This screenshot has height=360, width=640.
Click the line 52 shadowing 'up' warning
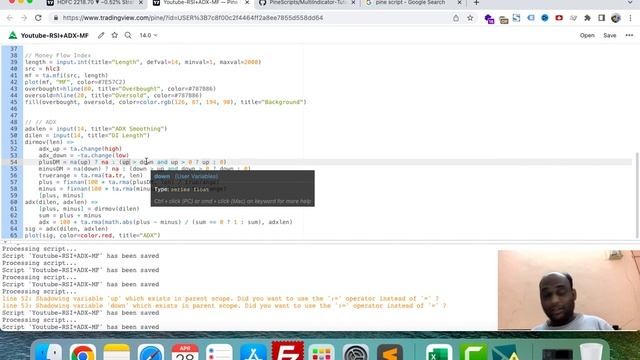pos(220,298)
